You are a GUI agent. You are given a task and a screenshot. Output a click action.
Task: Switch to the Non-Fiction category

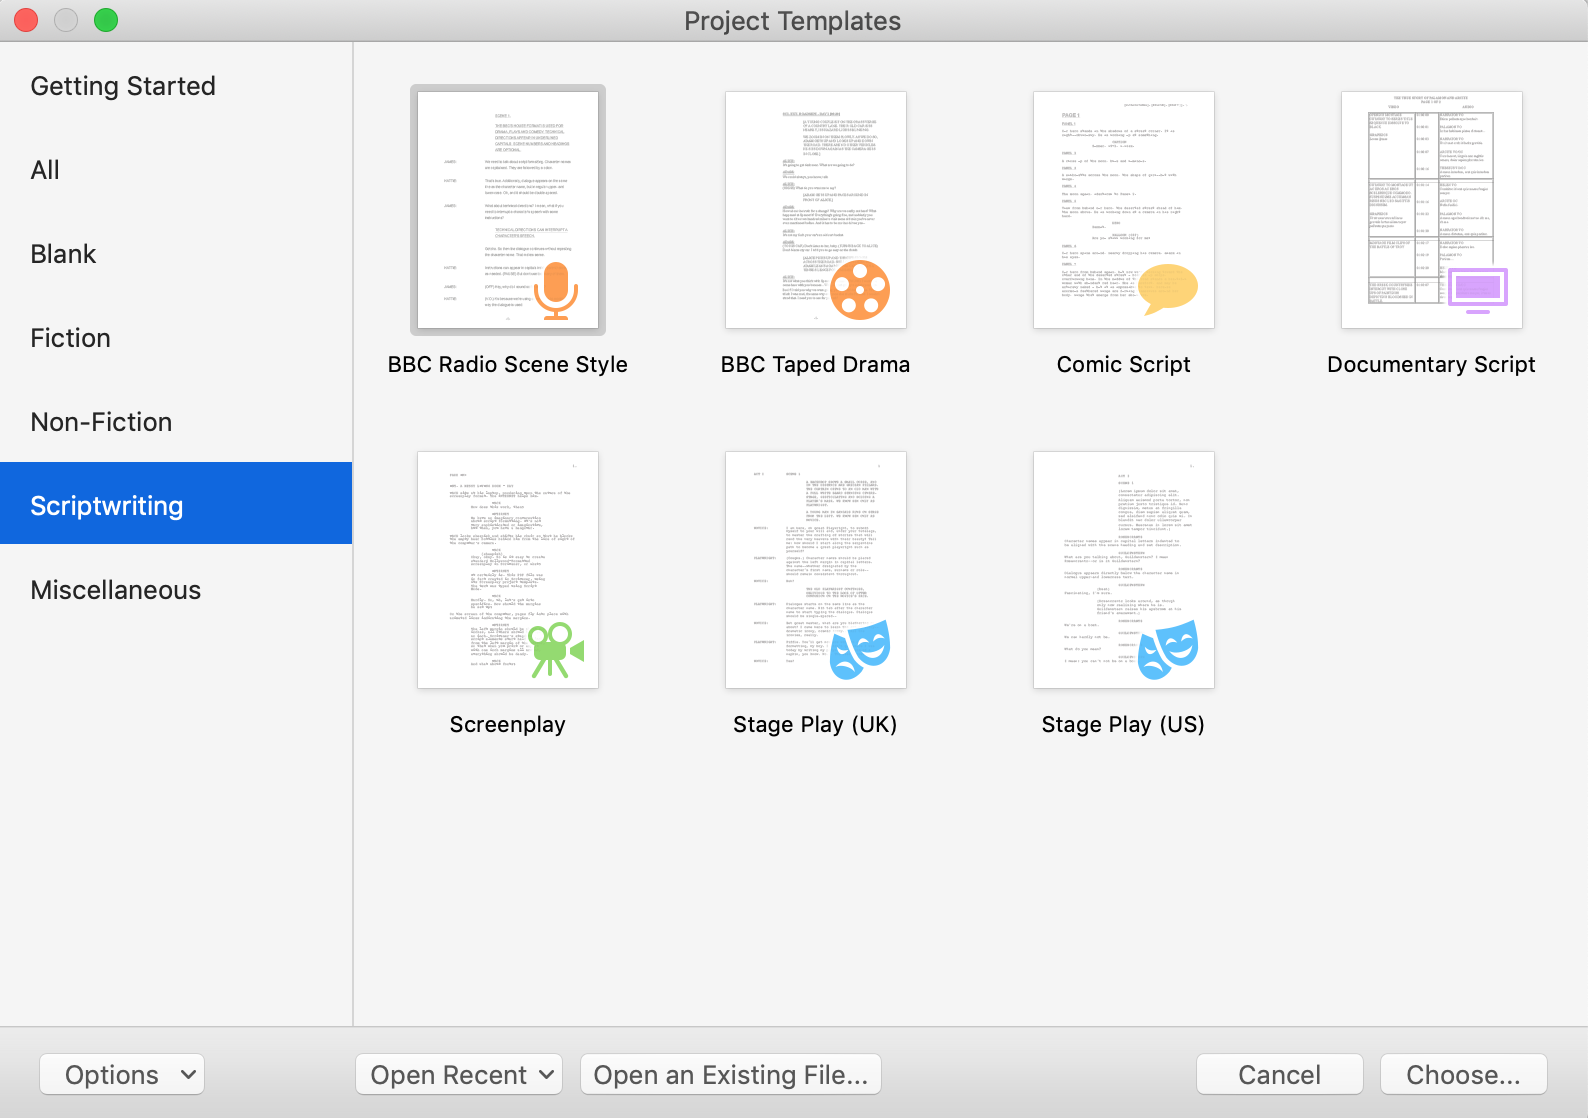click(176, 422)
